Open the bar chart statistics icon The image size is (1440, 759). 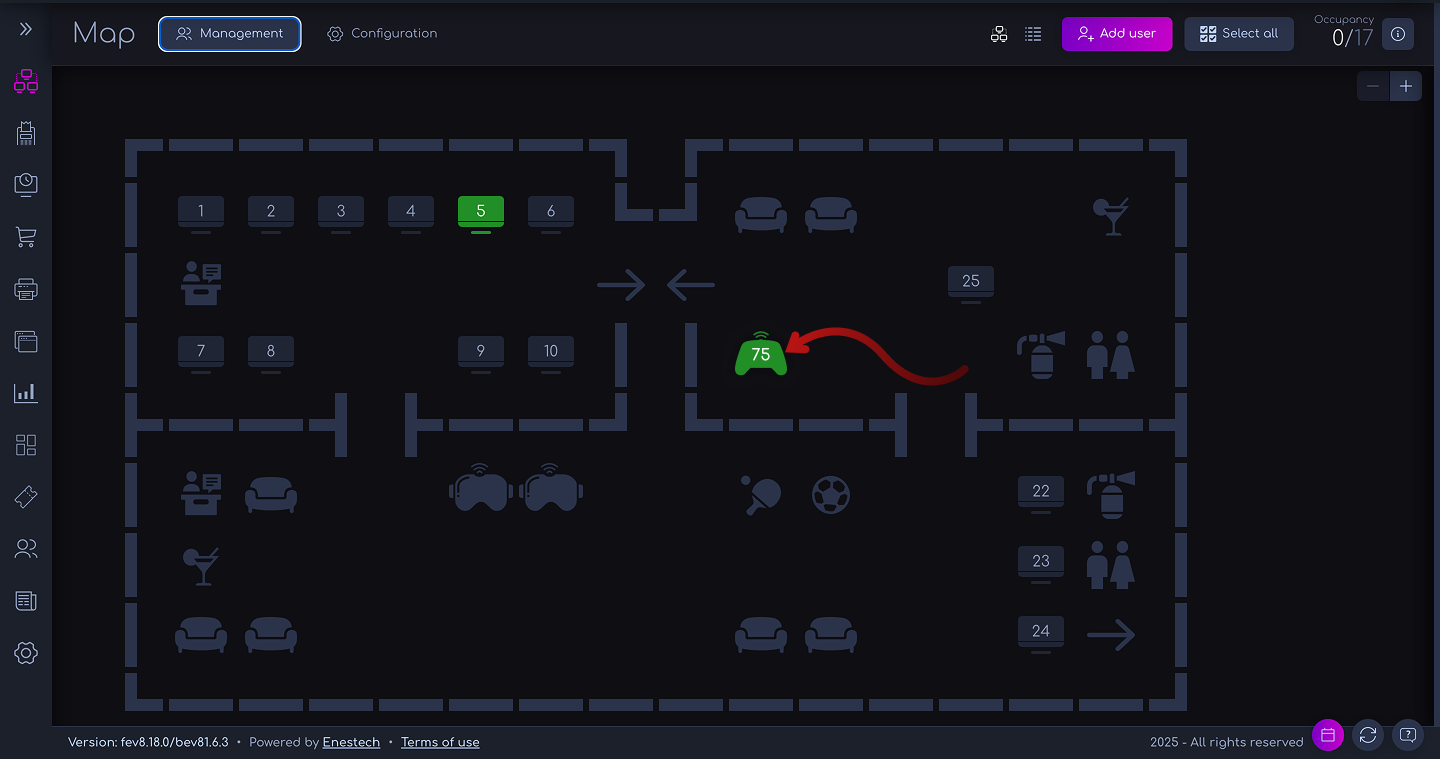coord(26,393)
